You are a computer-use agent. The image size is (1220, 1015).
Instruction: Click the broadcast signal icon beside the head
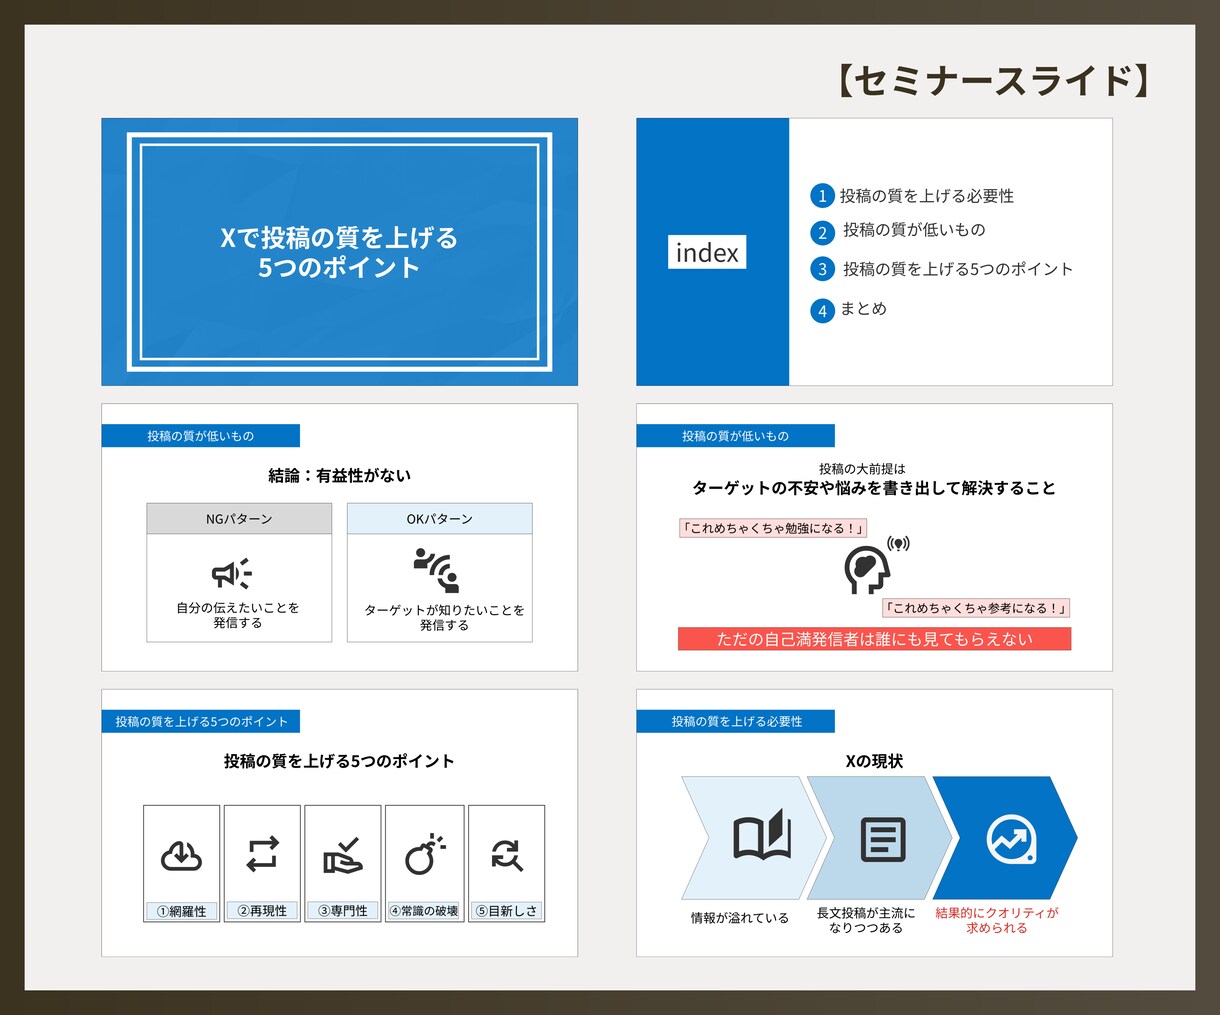pos(898,543)
